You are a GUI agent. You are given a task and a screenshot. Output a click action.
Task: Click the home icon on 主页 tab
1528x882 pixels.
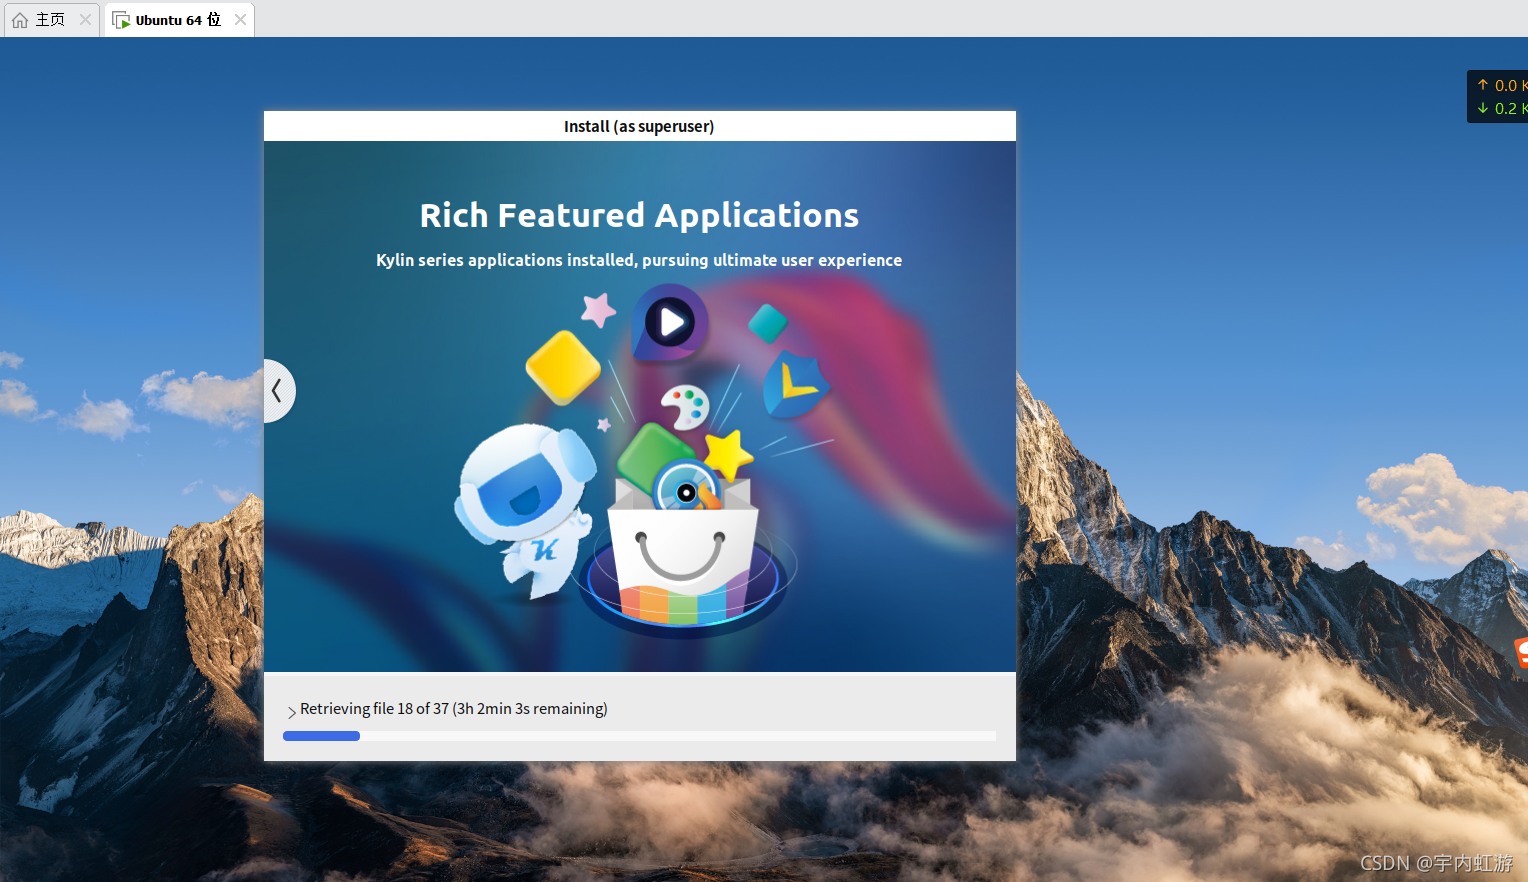[20, 20]
